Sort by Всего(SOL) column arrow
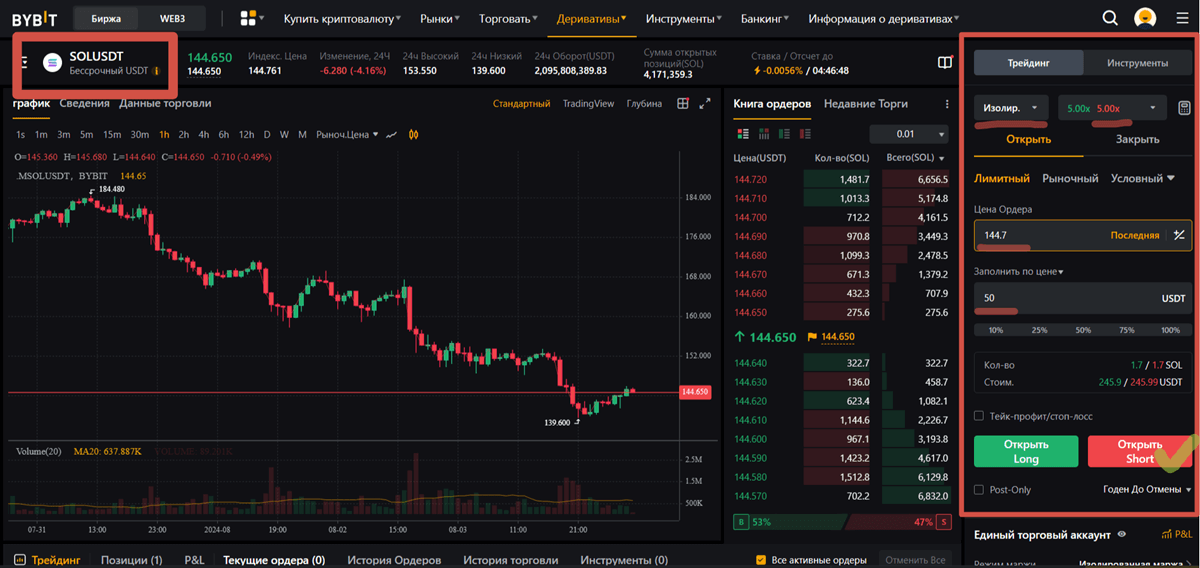The height and width of the screenshot is (568, 1200). tap(942, 158)
